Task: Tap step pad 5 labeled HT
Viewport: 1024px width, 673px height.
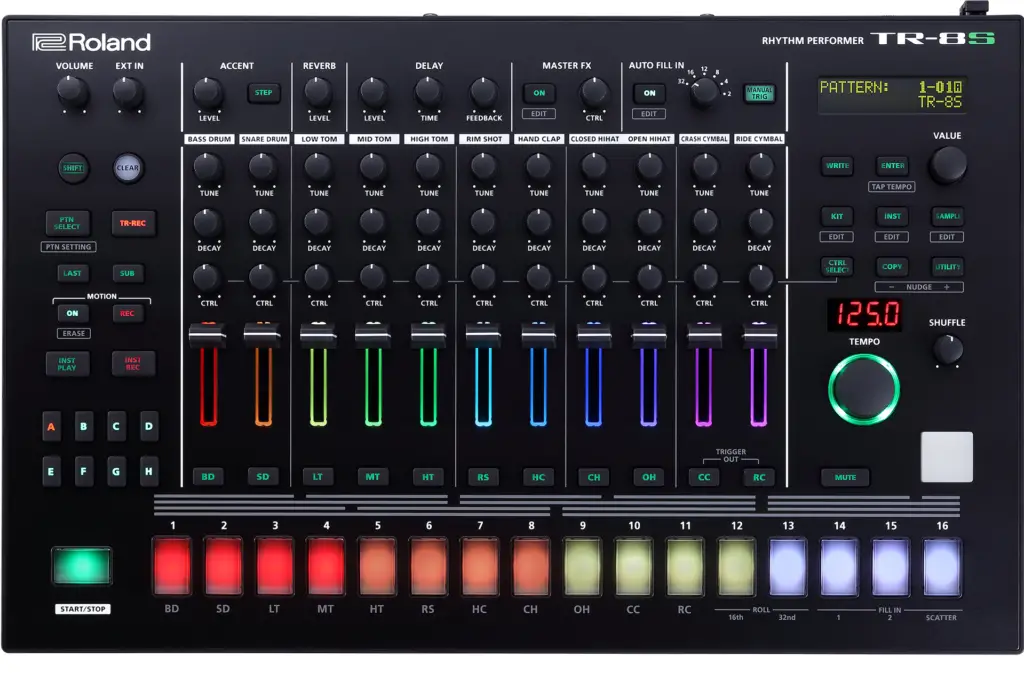Action: click(377, 566)
